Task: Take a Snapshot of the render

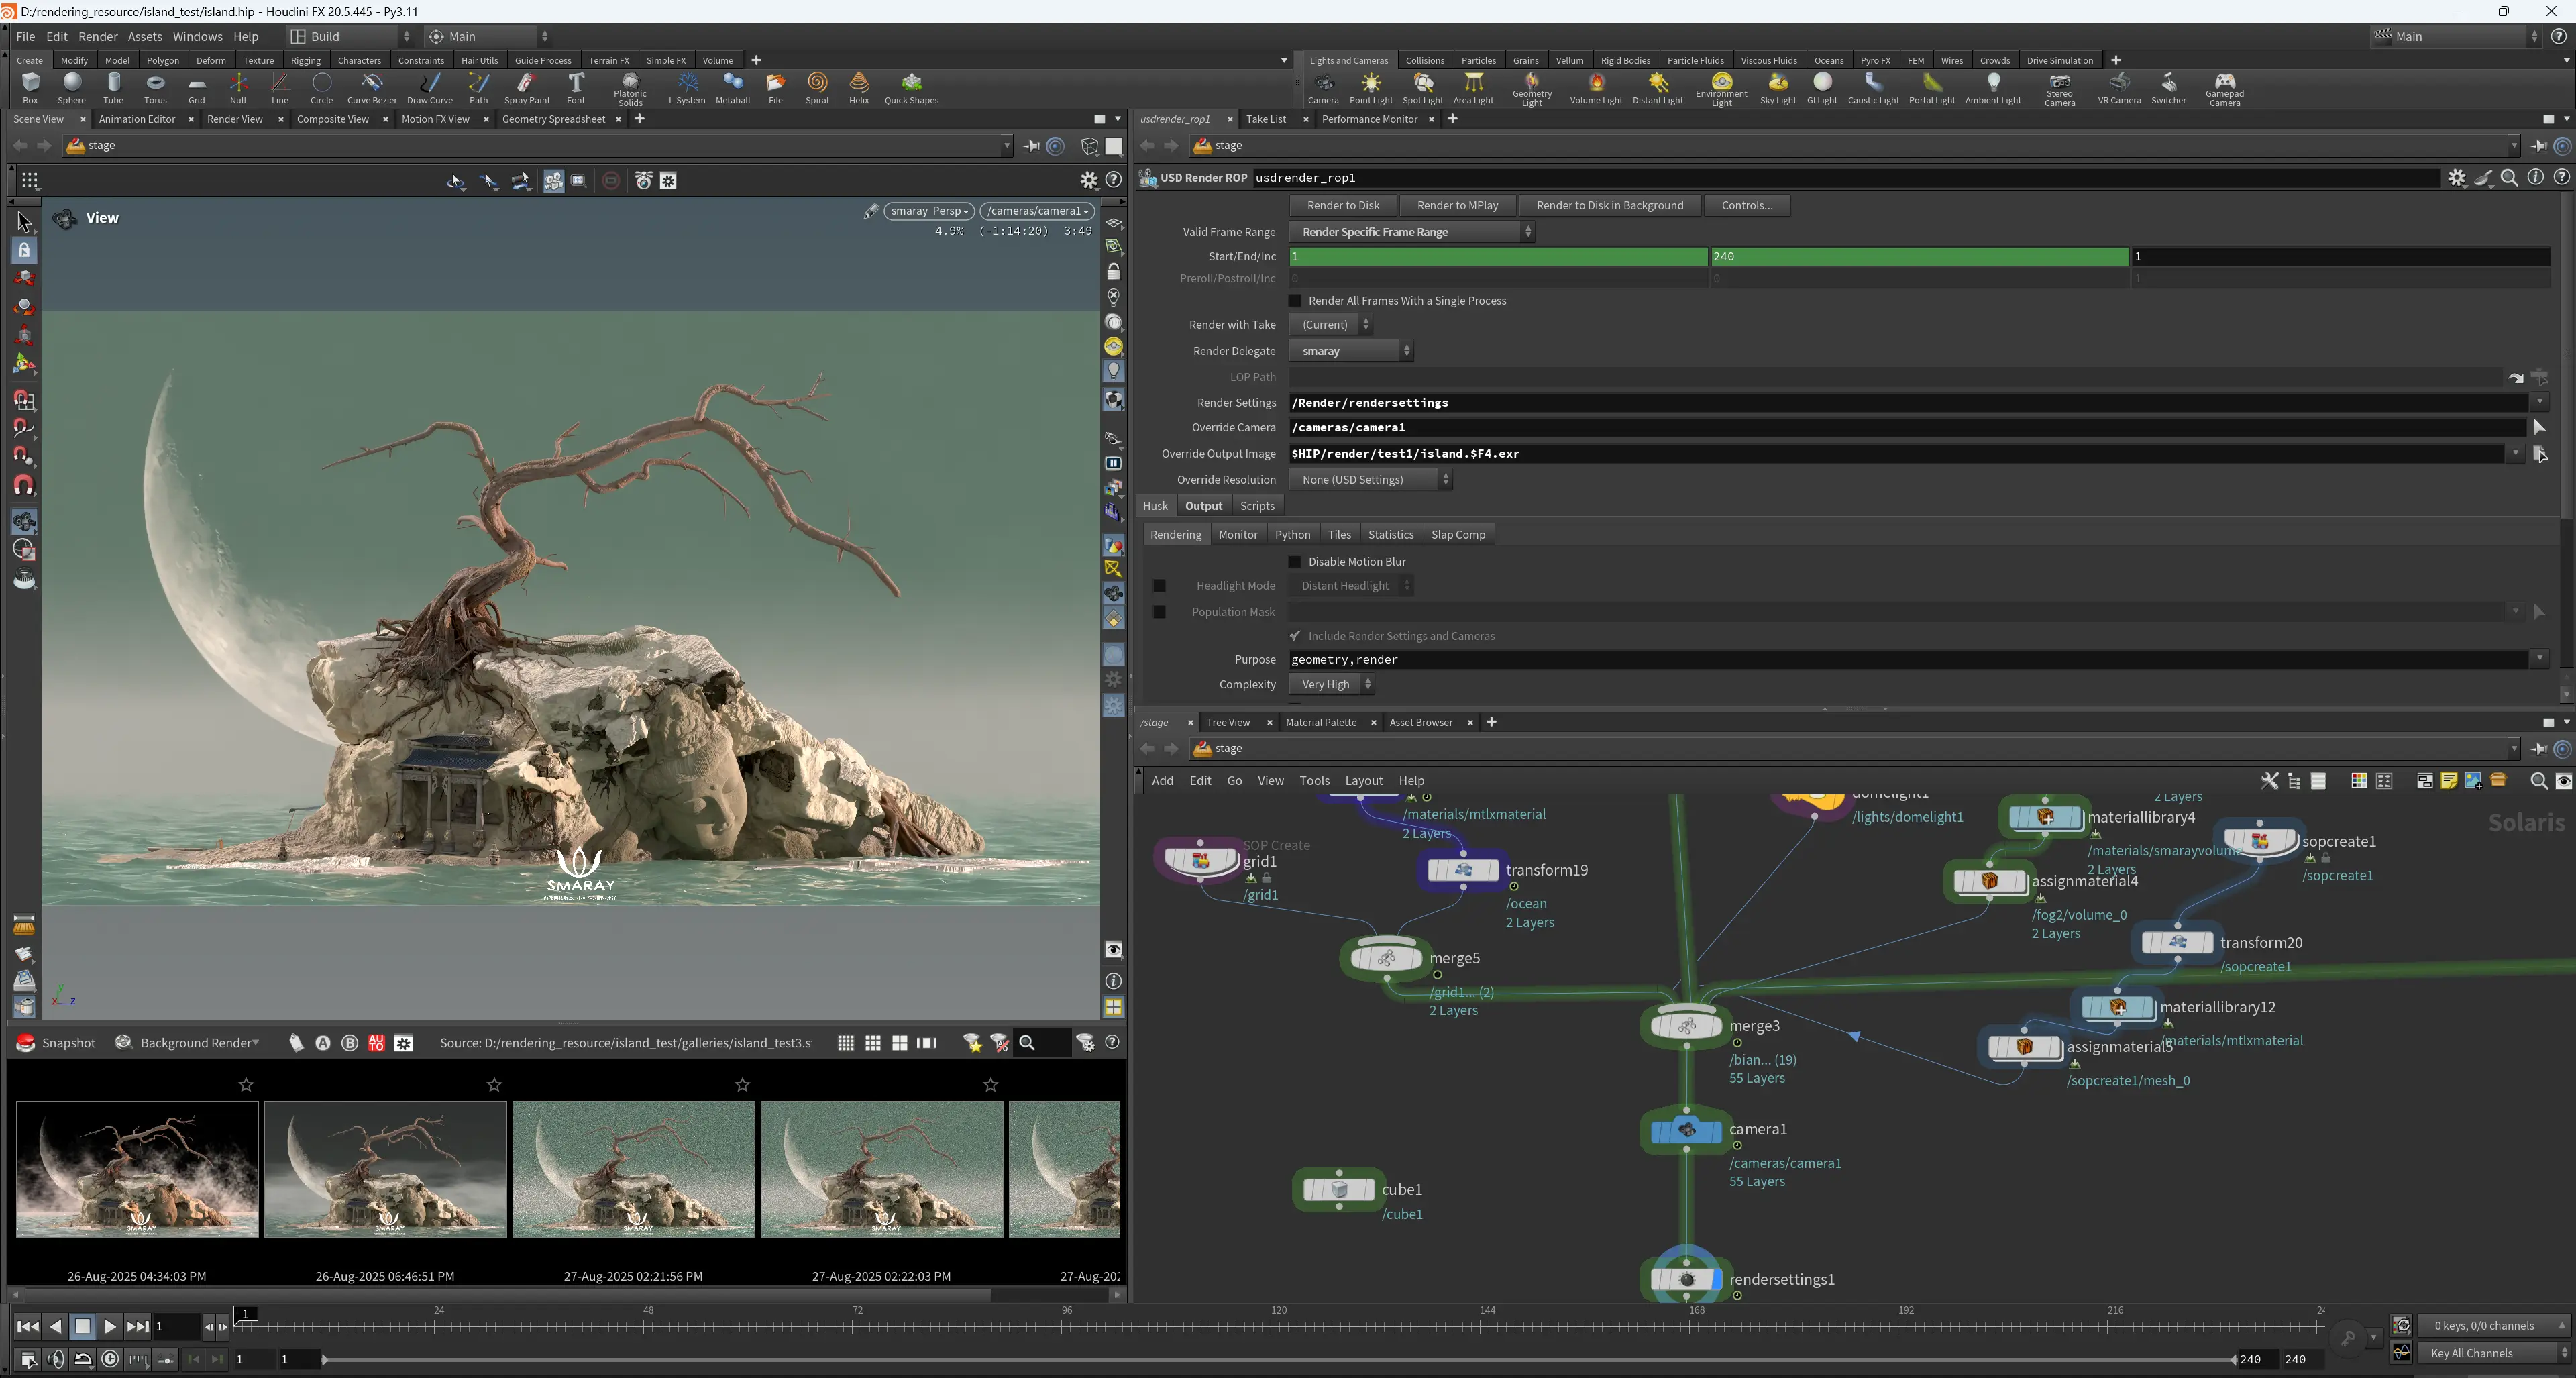Action: 56,1043
